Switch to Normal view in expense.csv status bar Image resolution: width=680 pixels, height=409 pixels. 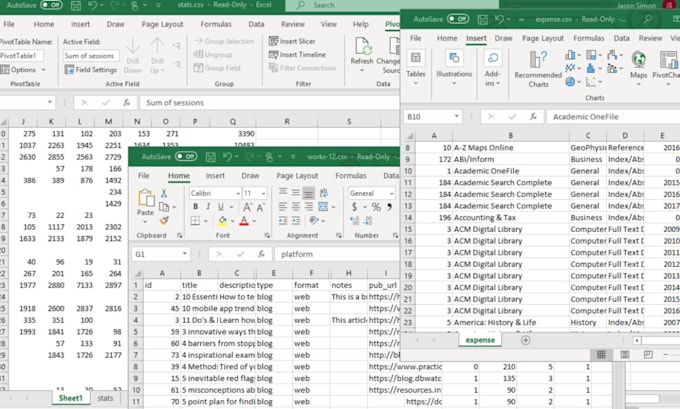click(601, 354)
